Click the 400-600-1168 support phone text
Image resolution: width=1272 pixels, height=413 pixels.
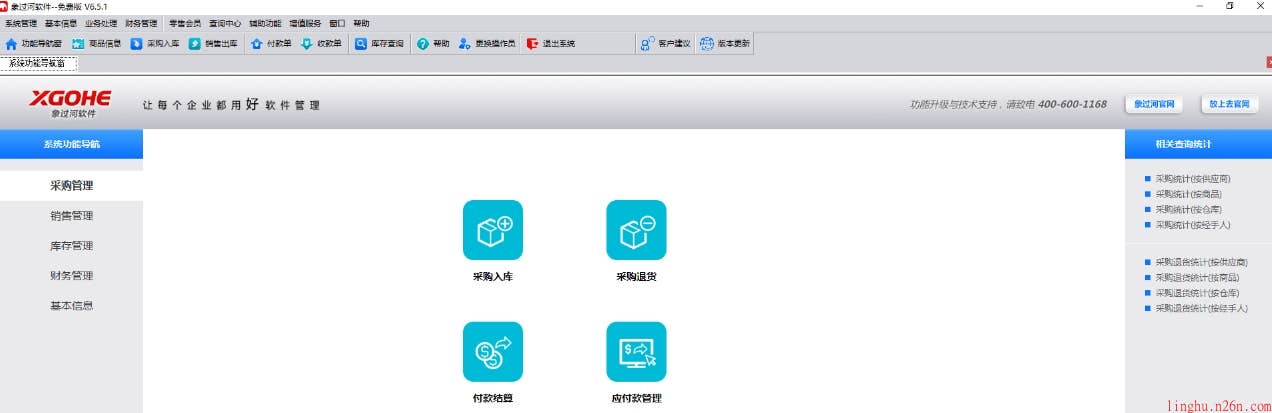[1072, 104]
